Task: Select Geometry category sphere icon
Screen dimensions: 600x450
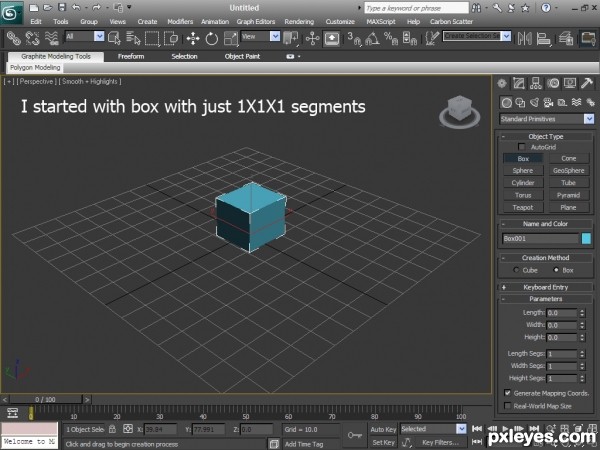Action: (x=506, y=103)
